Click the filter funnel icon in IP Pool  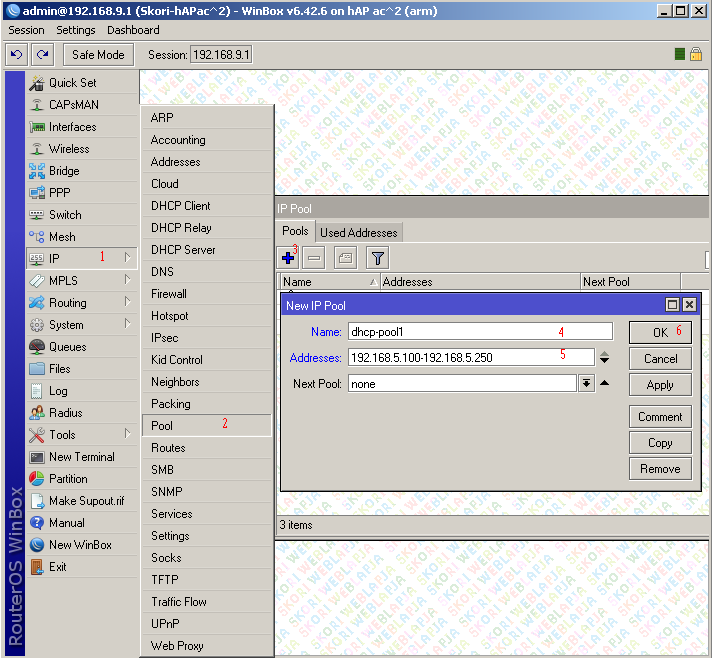click(x=377, y=258)
